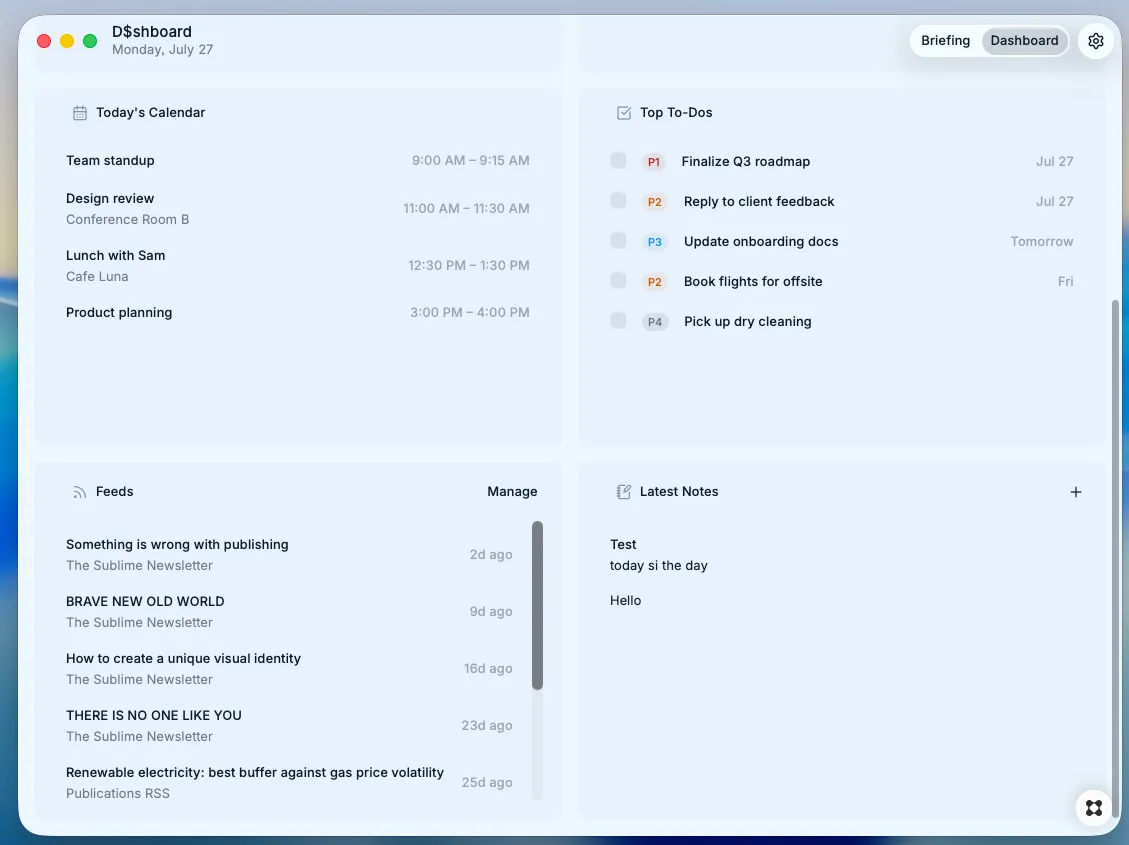The width and height of the screenshot is (1129, 845).
Task: Close the window with the red button
Action: click(44, 41)
